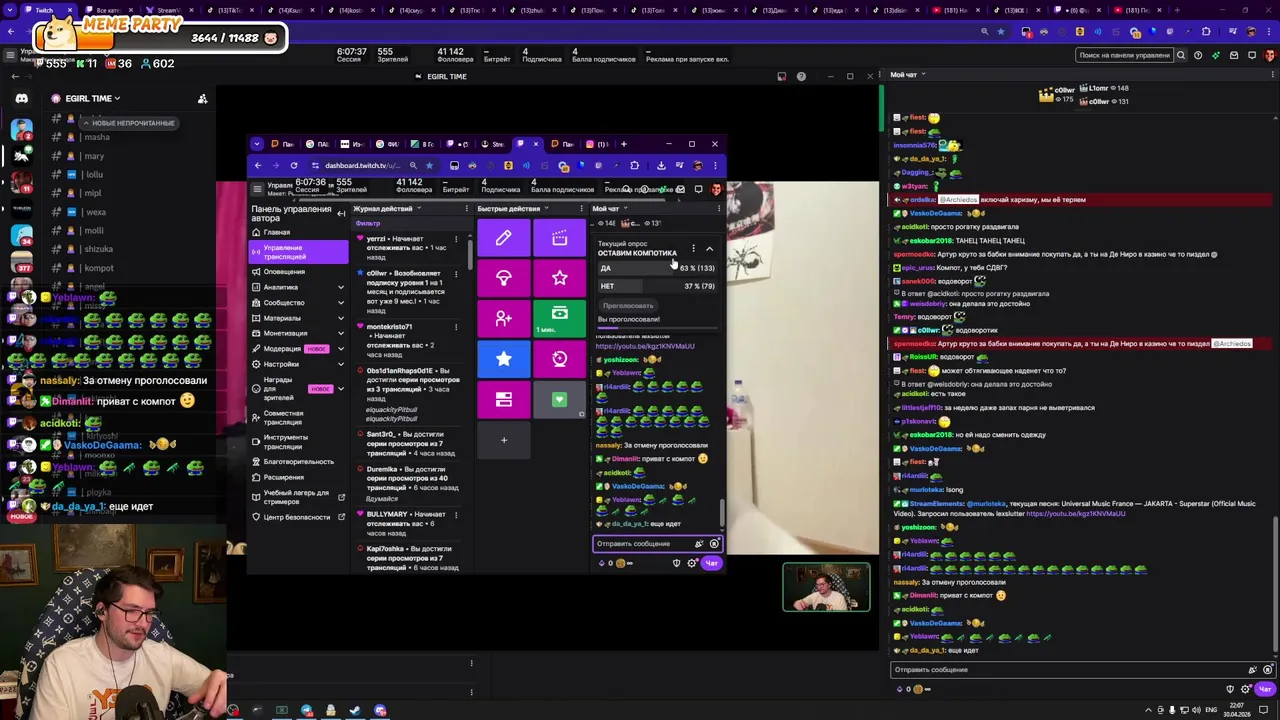Bookmark page with star icon in address bar

pyautogui.click(x=1001, y=32)
